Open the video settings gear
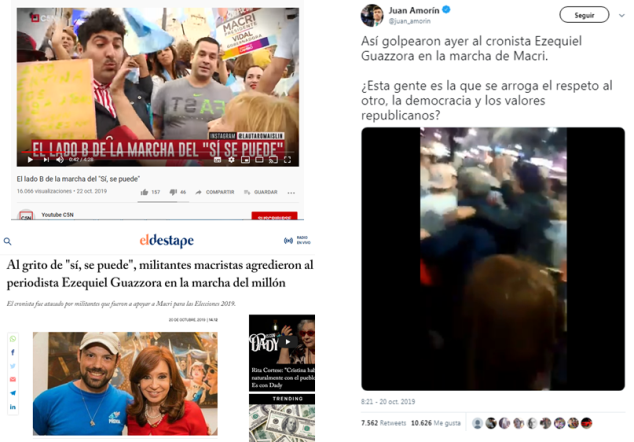The height and width of the screenshot is (442, 634). click(231, 160)
